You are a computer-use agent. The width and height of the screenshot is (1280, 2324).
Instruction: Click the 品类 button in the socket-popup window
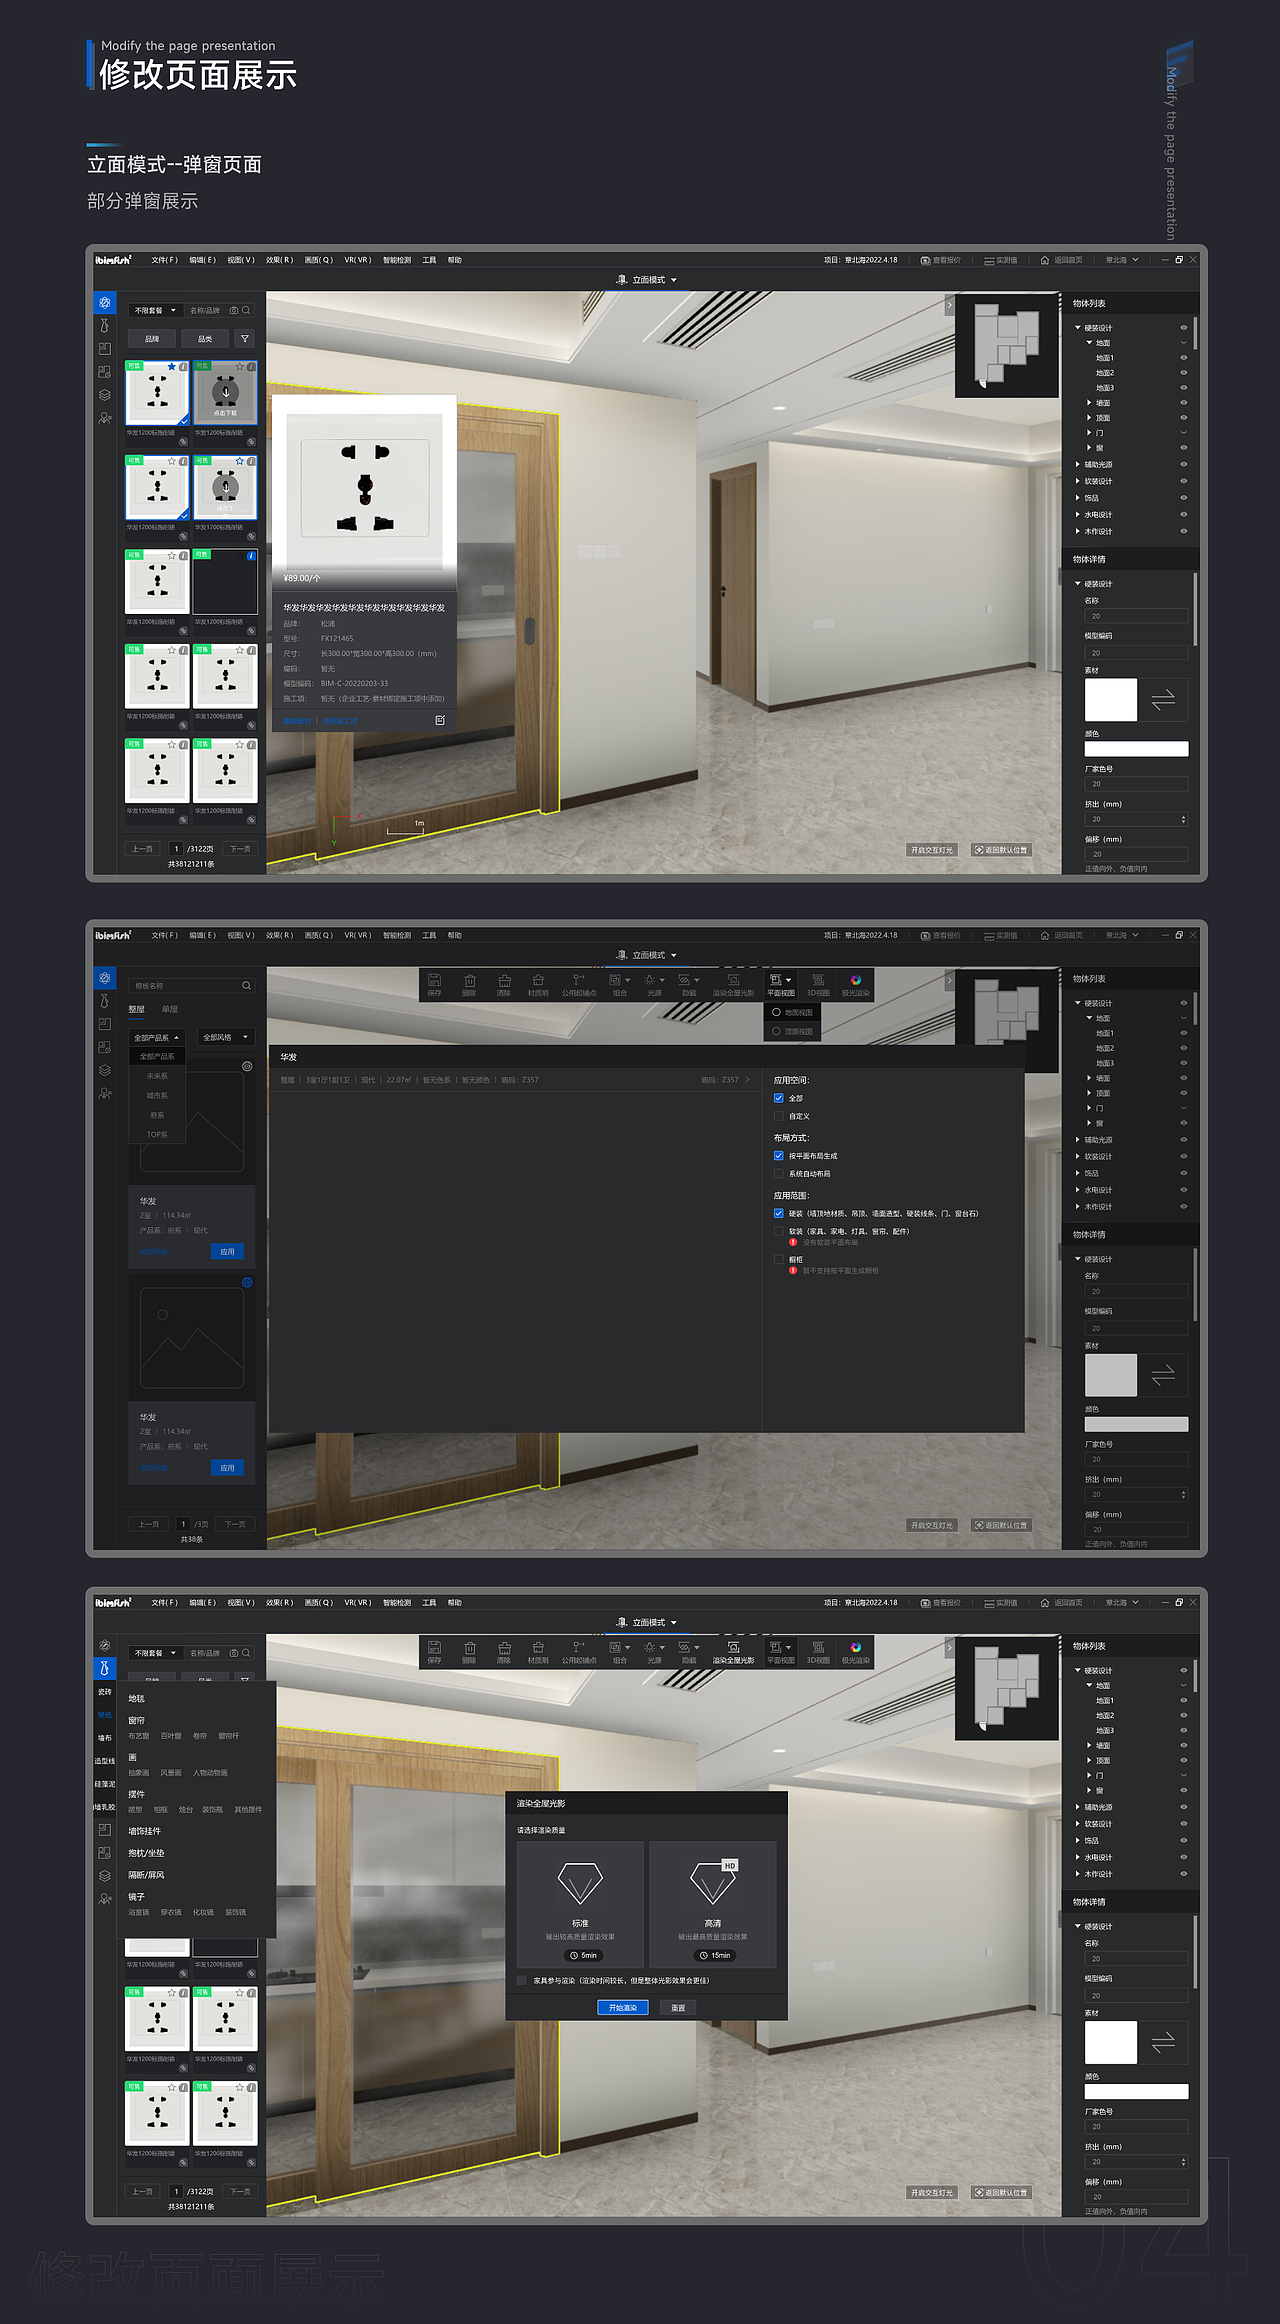pos(205,339)
